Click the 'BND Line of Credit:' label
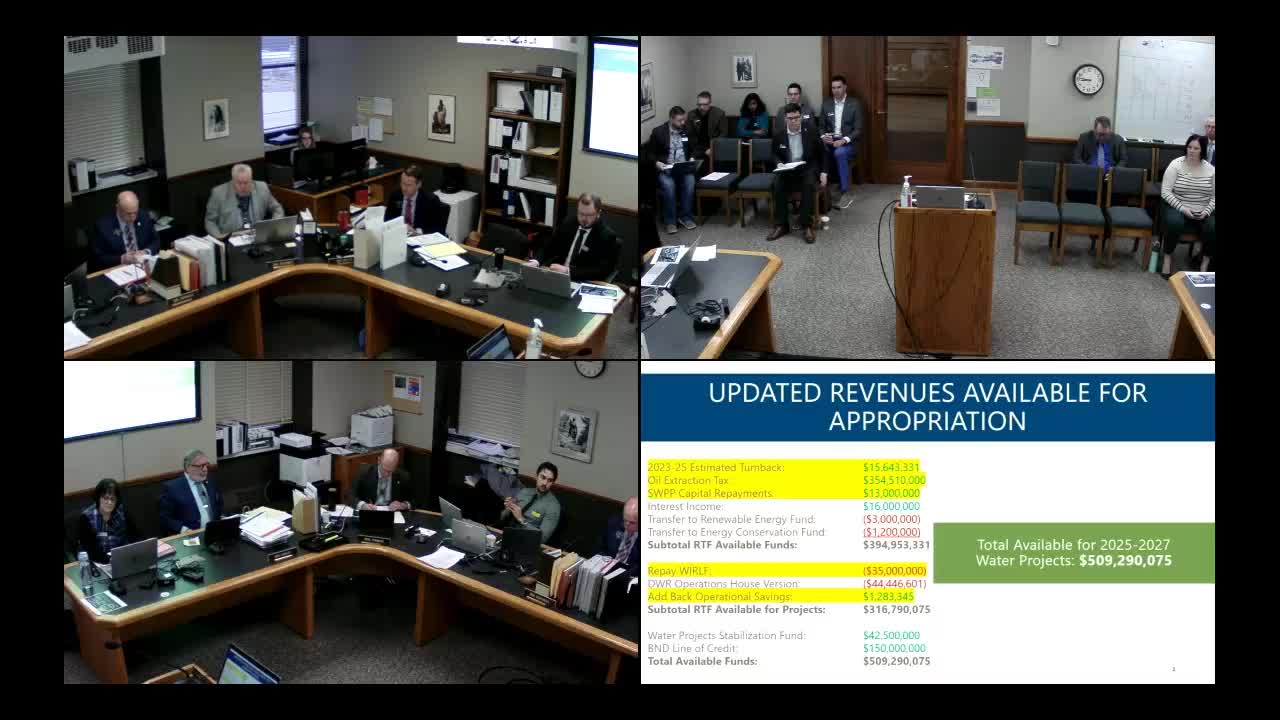This screenshot has width=1280, height=720. (692, 648)
